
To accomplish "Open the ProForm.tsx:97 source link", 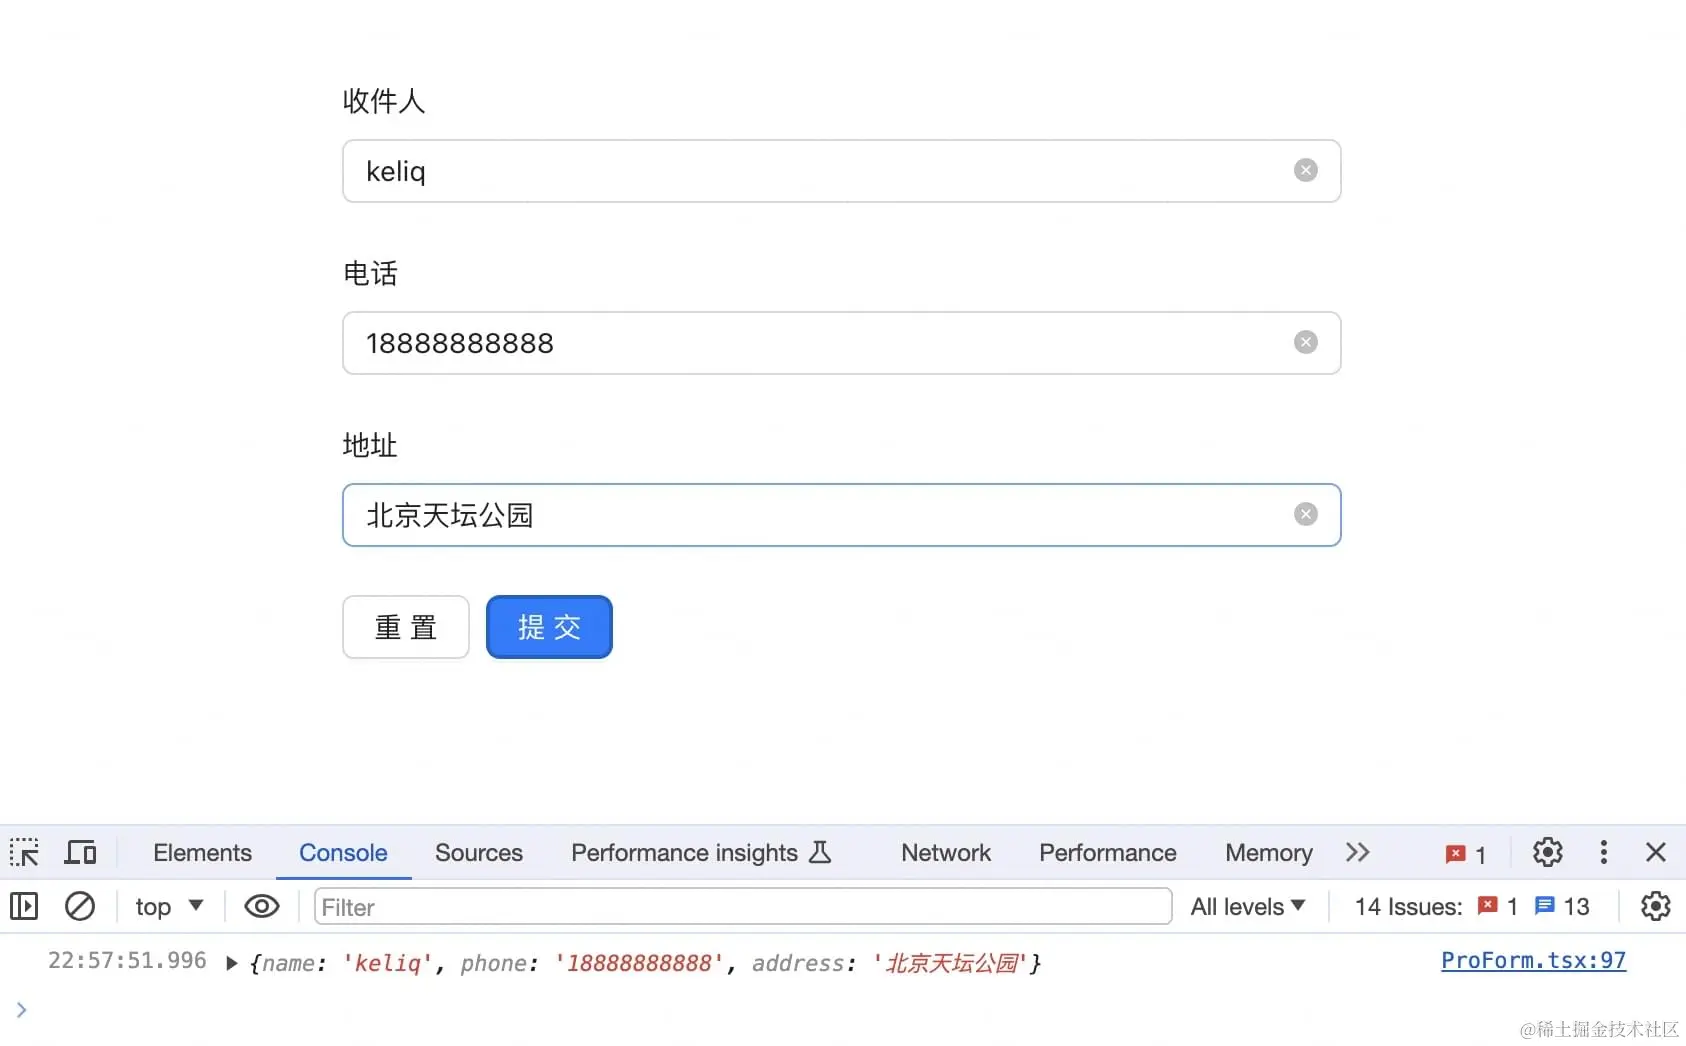I will coord(1533,960).
